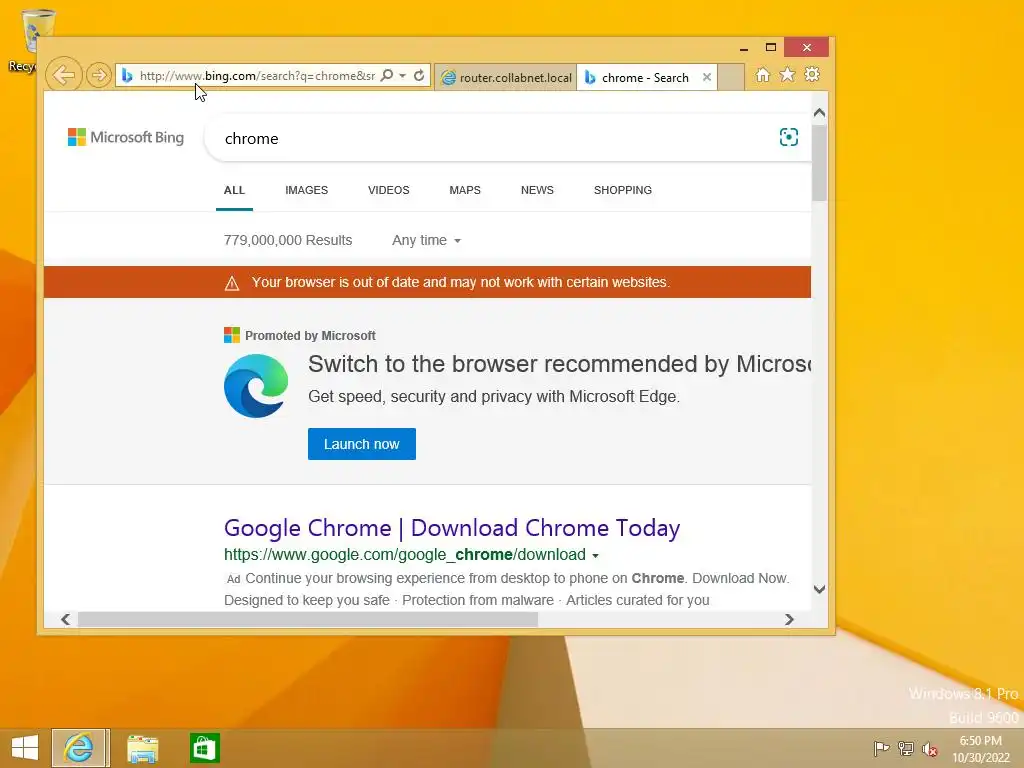1024x768 pixels.
Task: Switch to IMAGES results
Action: click(306, 190)
